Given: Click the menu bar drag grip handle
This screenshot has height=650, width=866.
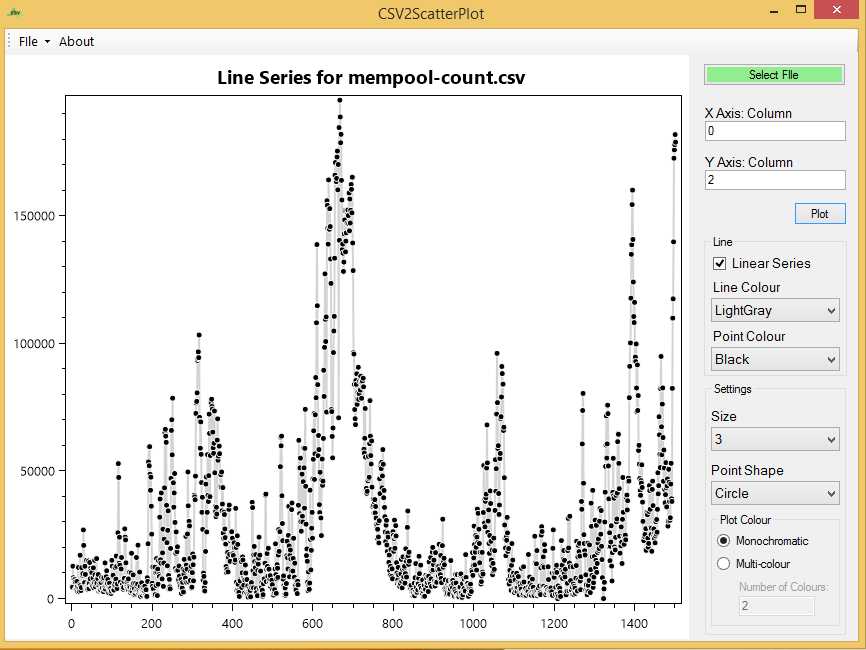Looking at the screenshot, I should [10, 41].
